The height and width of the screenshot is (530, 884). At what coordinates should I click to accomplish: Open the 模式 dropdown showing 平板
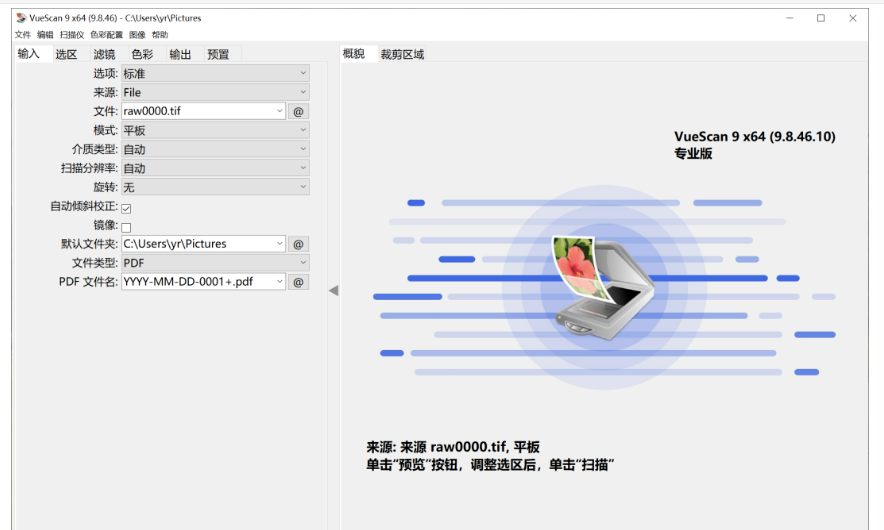(x=215, y=130)
